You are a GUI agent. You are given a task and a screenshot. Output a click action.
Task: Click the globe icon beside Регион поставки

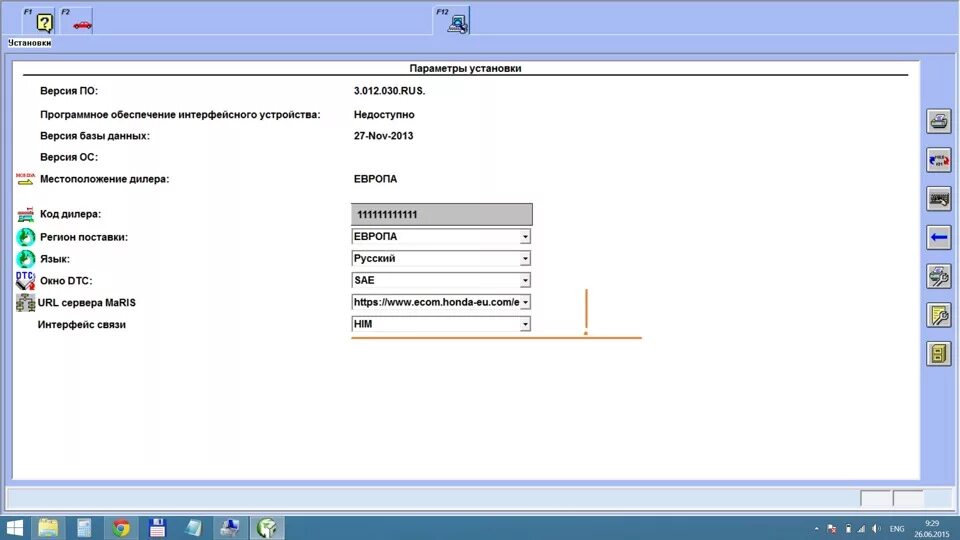click(x=25, y=237)
